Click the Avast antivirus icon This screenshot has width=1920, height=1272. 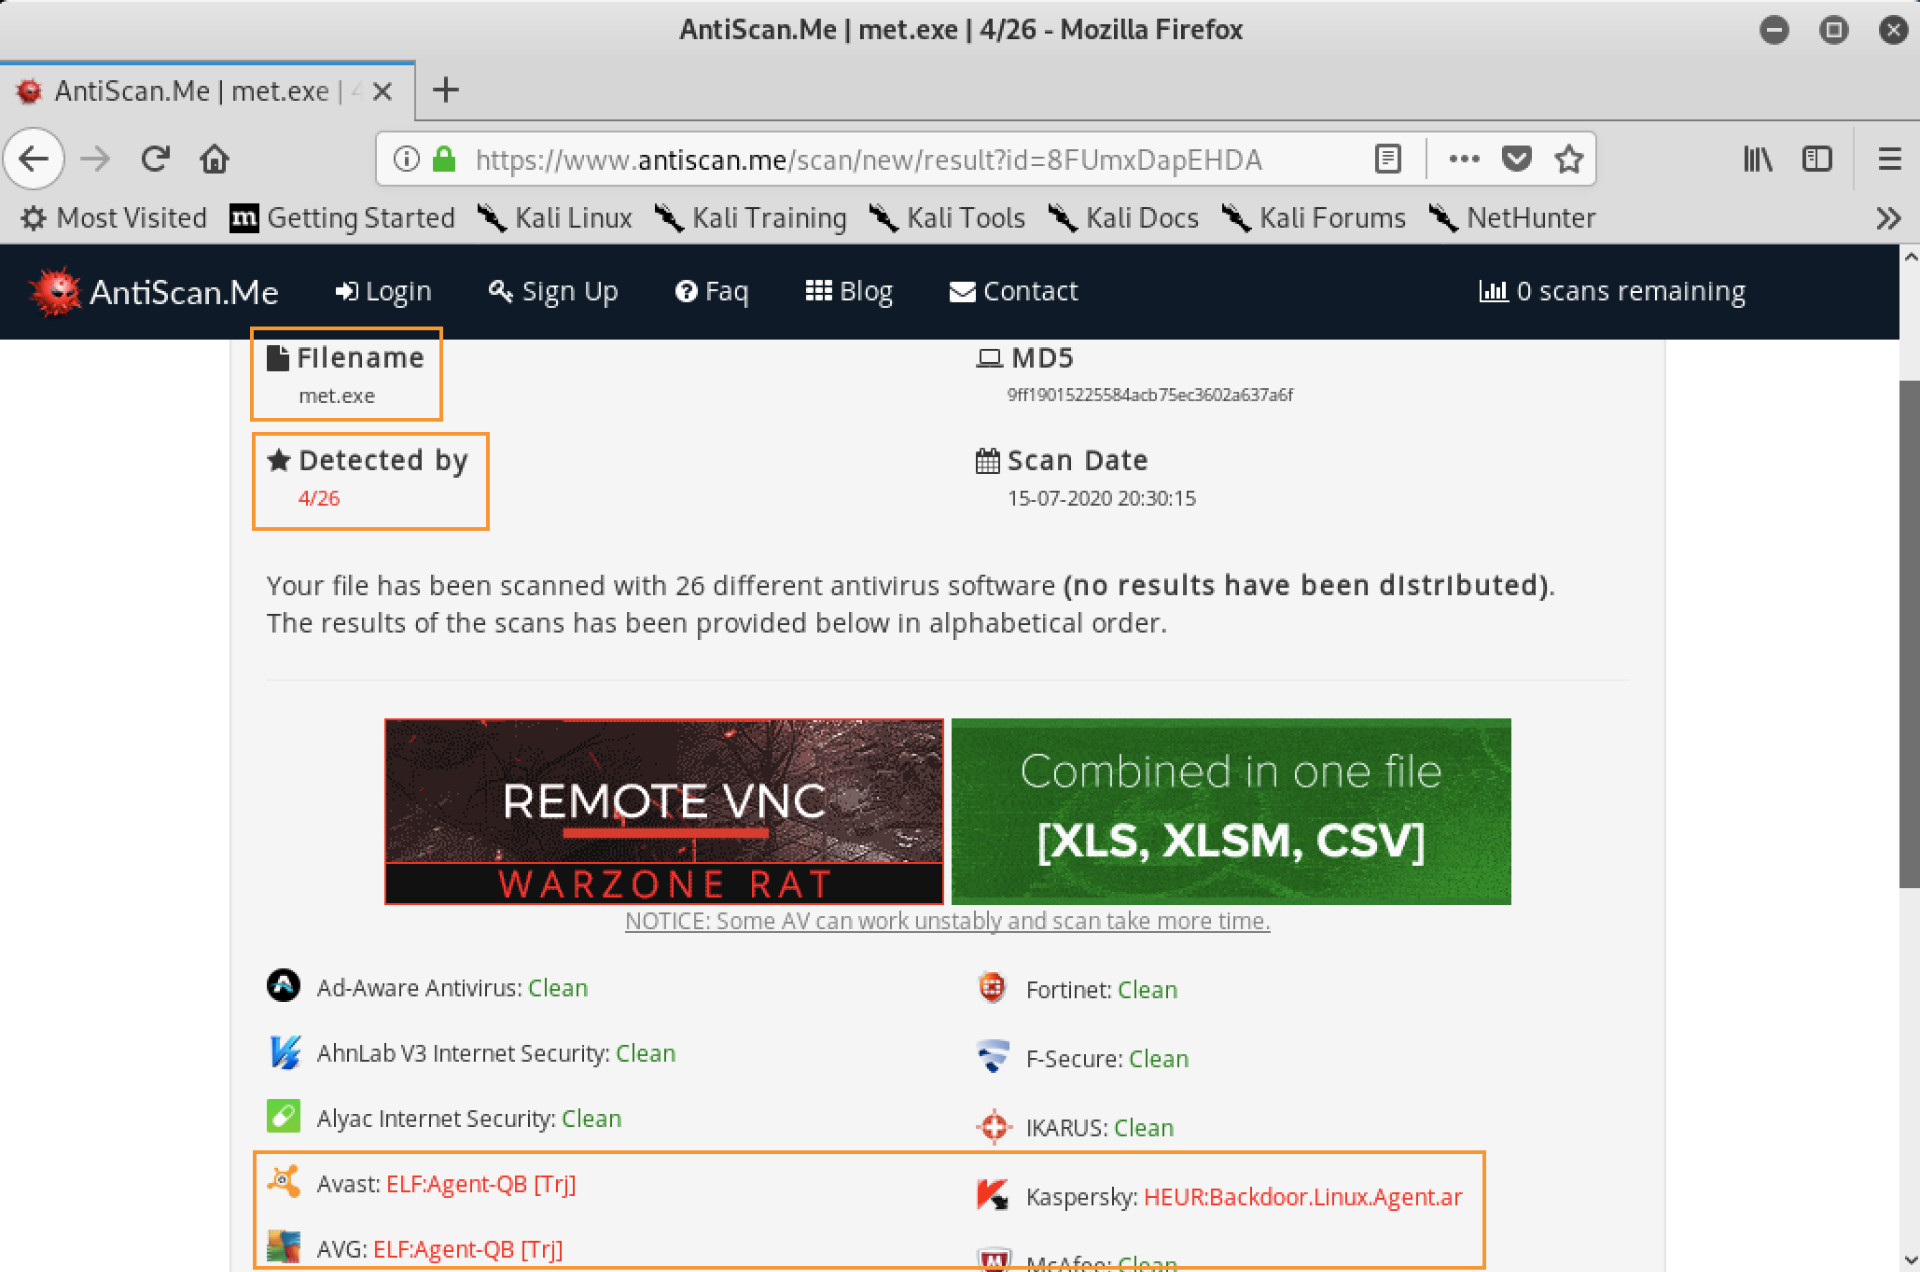(283, 1182)
